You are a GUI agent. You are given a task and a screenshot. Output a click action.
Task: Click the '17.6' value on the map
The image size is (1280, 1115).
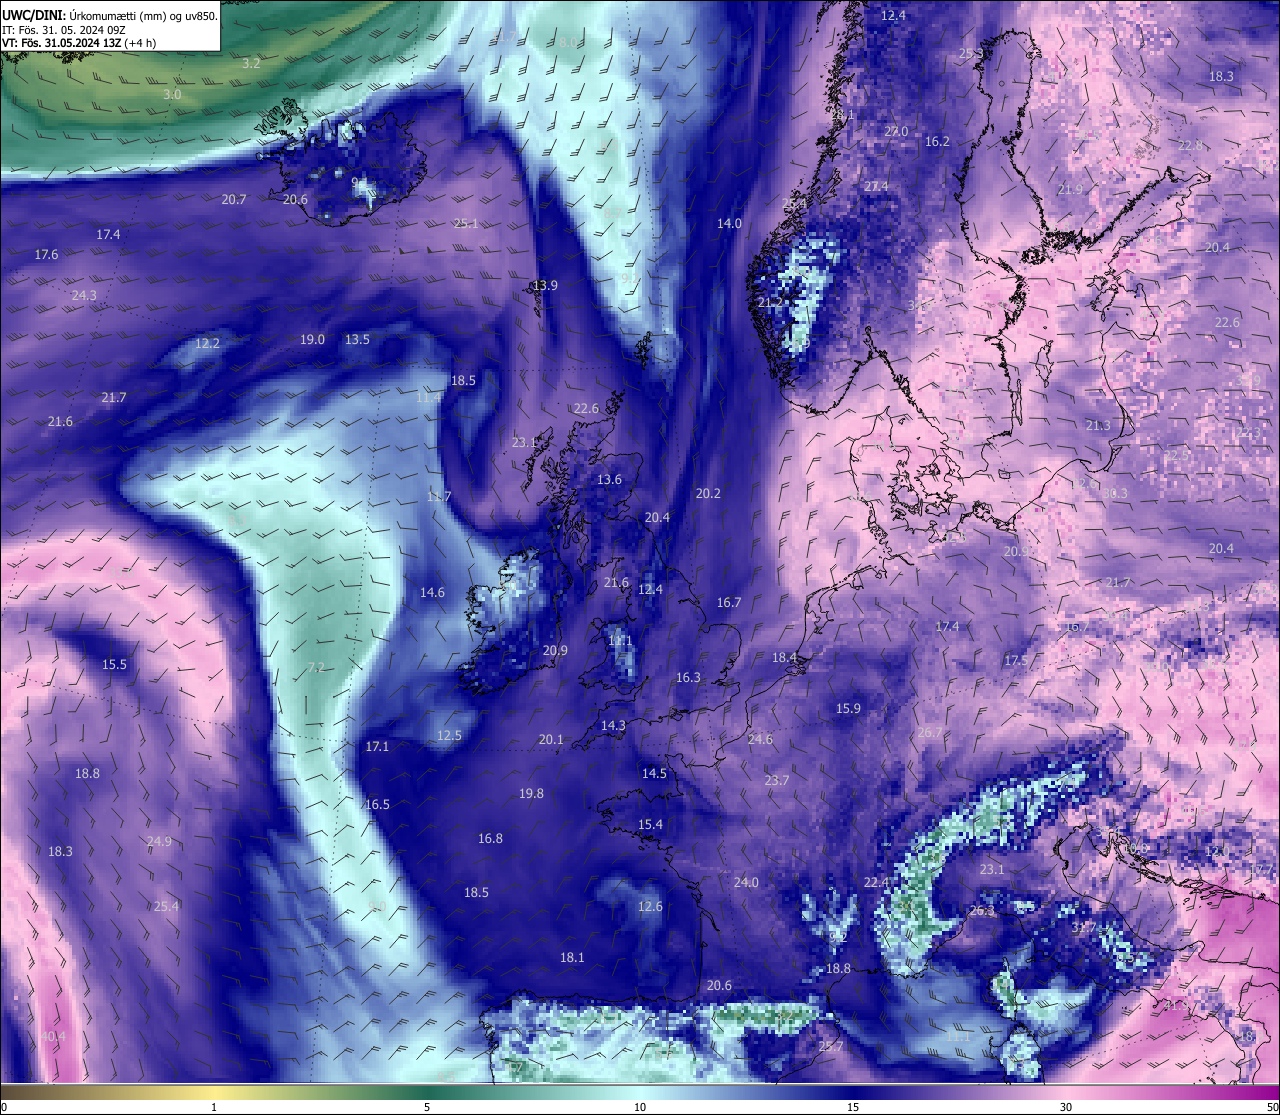[x=46, y=255]
